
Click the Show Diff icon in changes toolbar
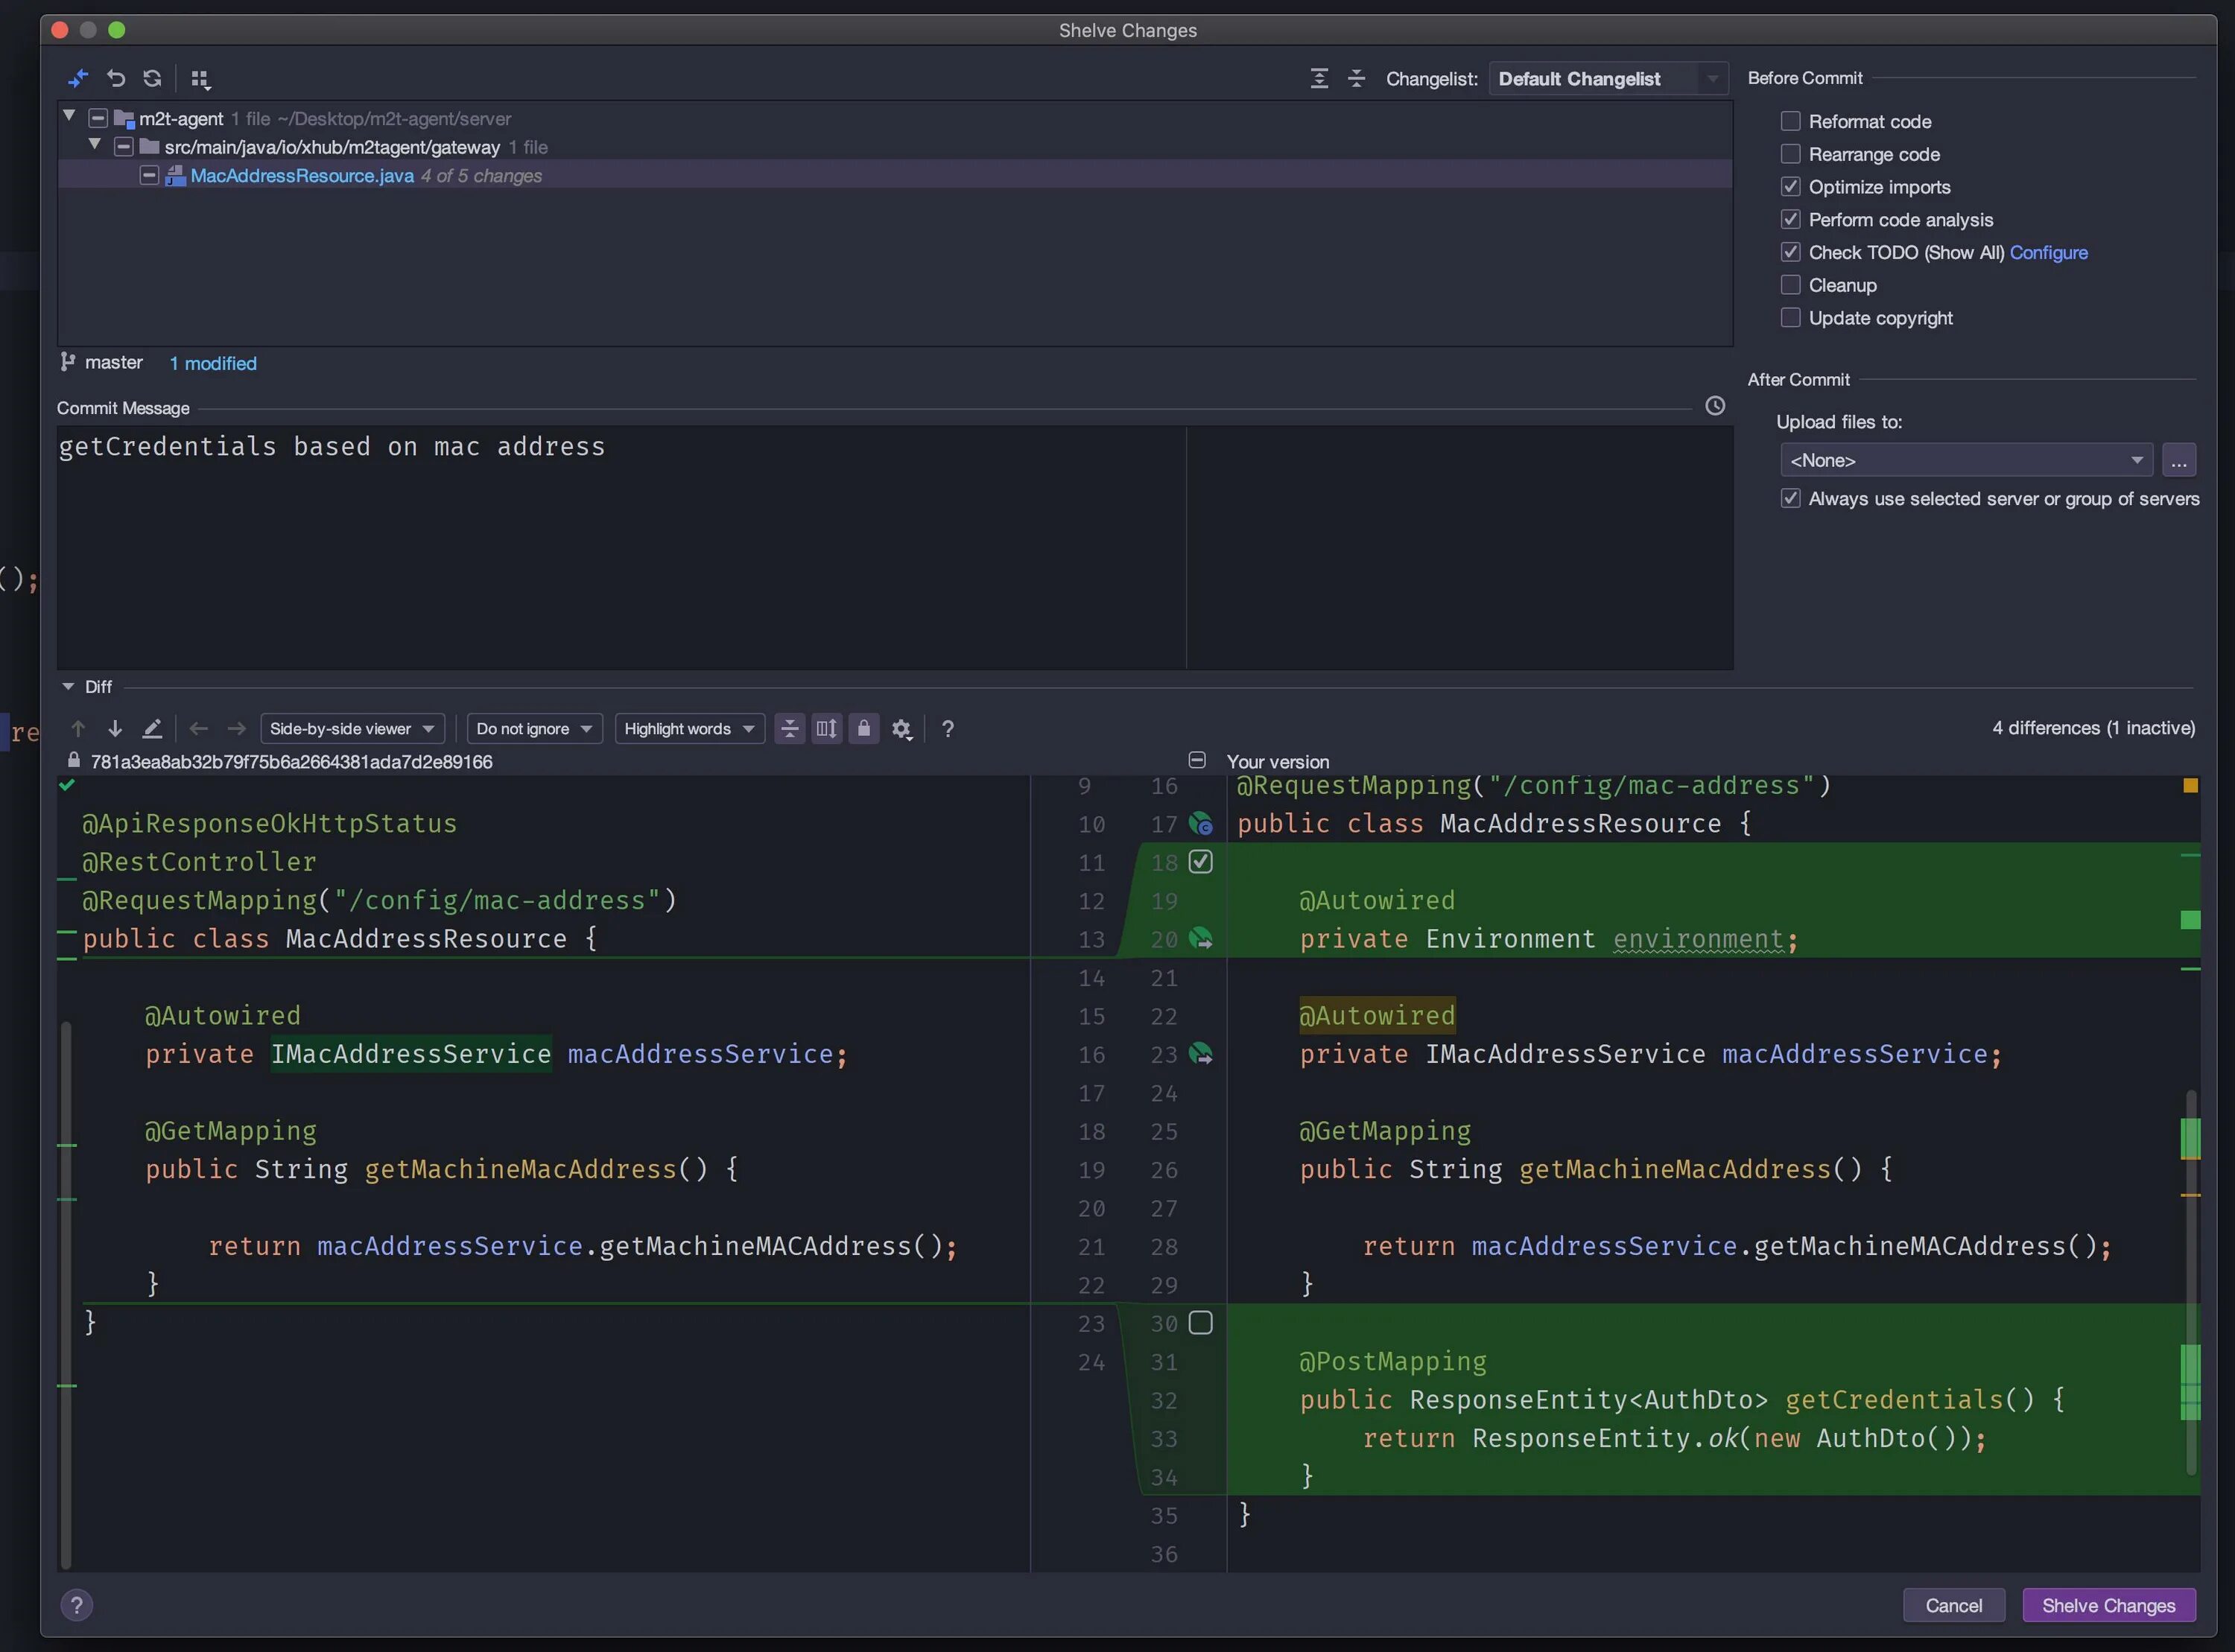click(78, 78)
